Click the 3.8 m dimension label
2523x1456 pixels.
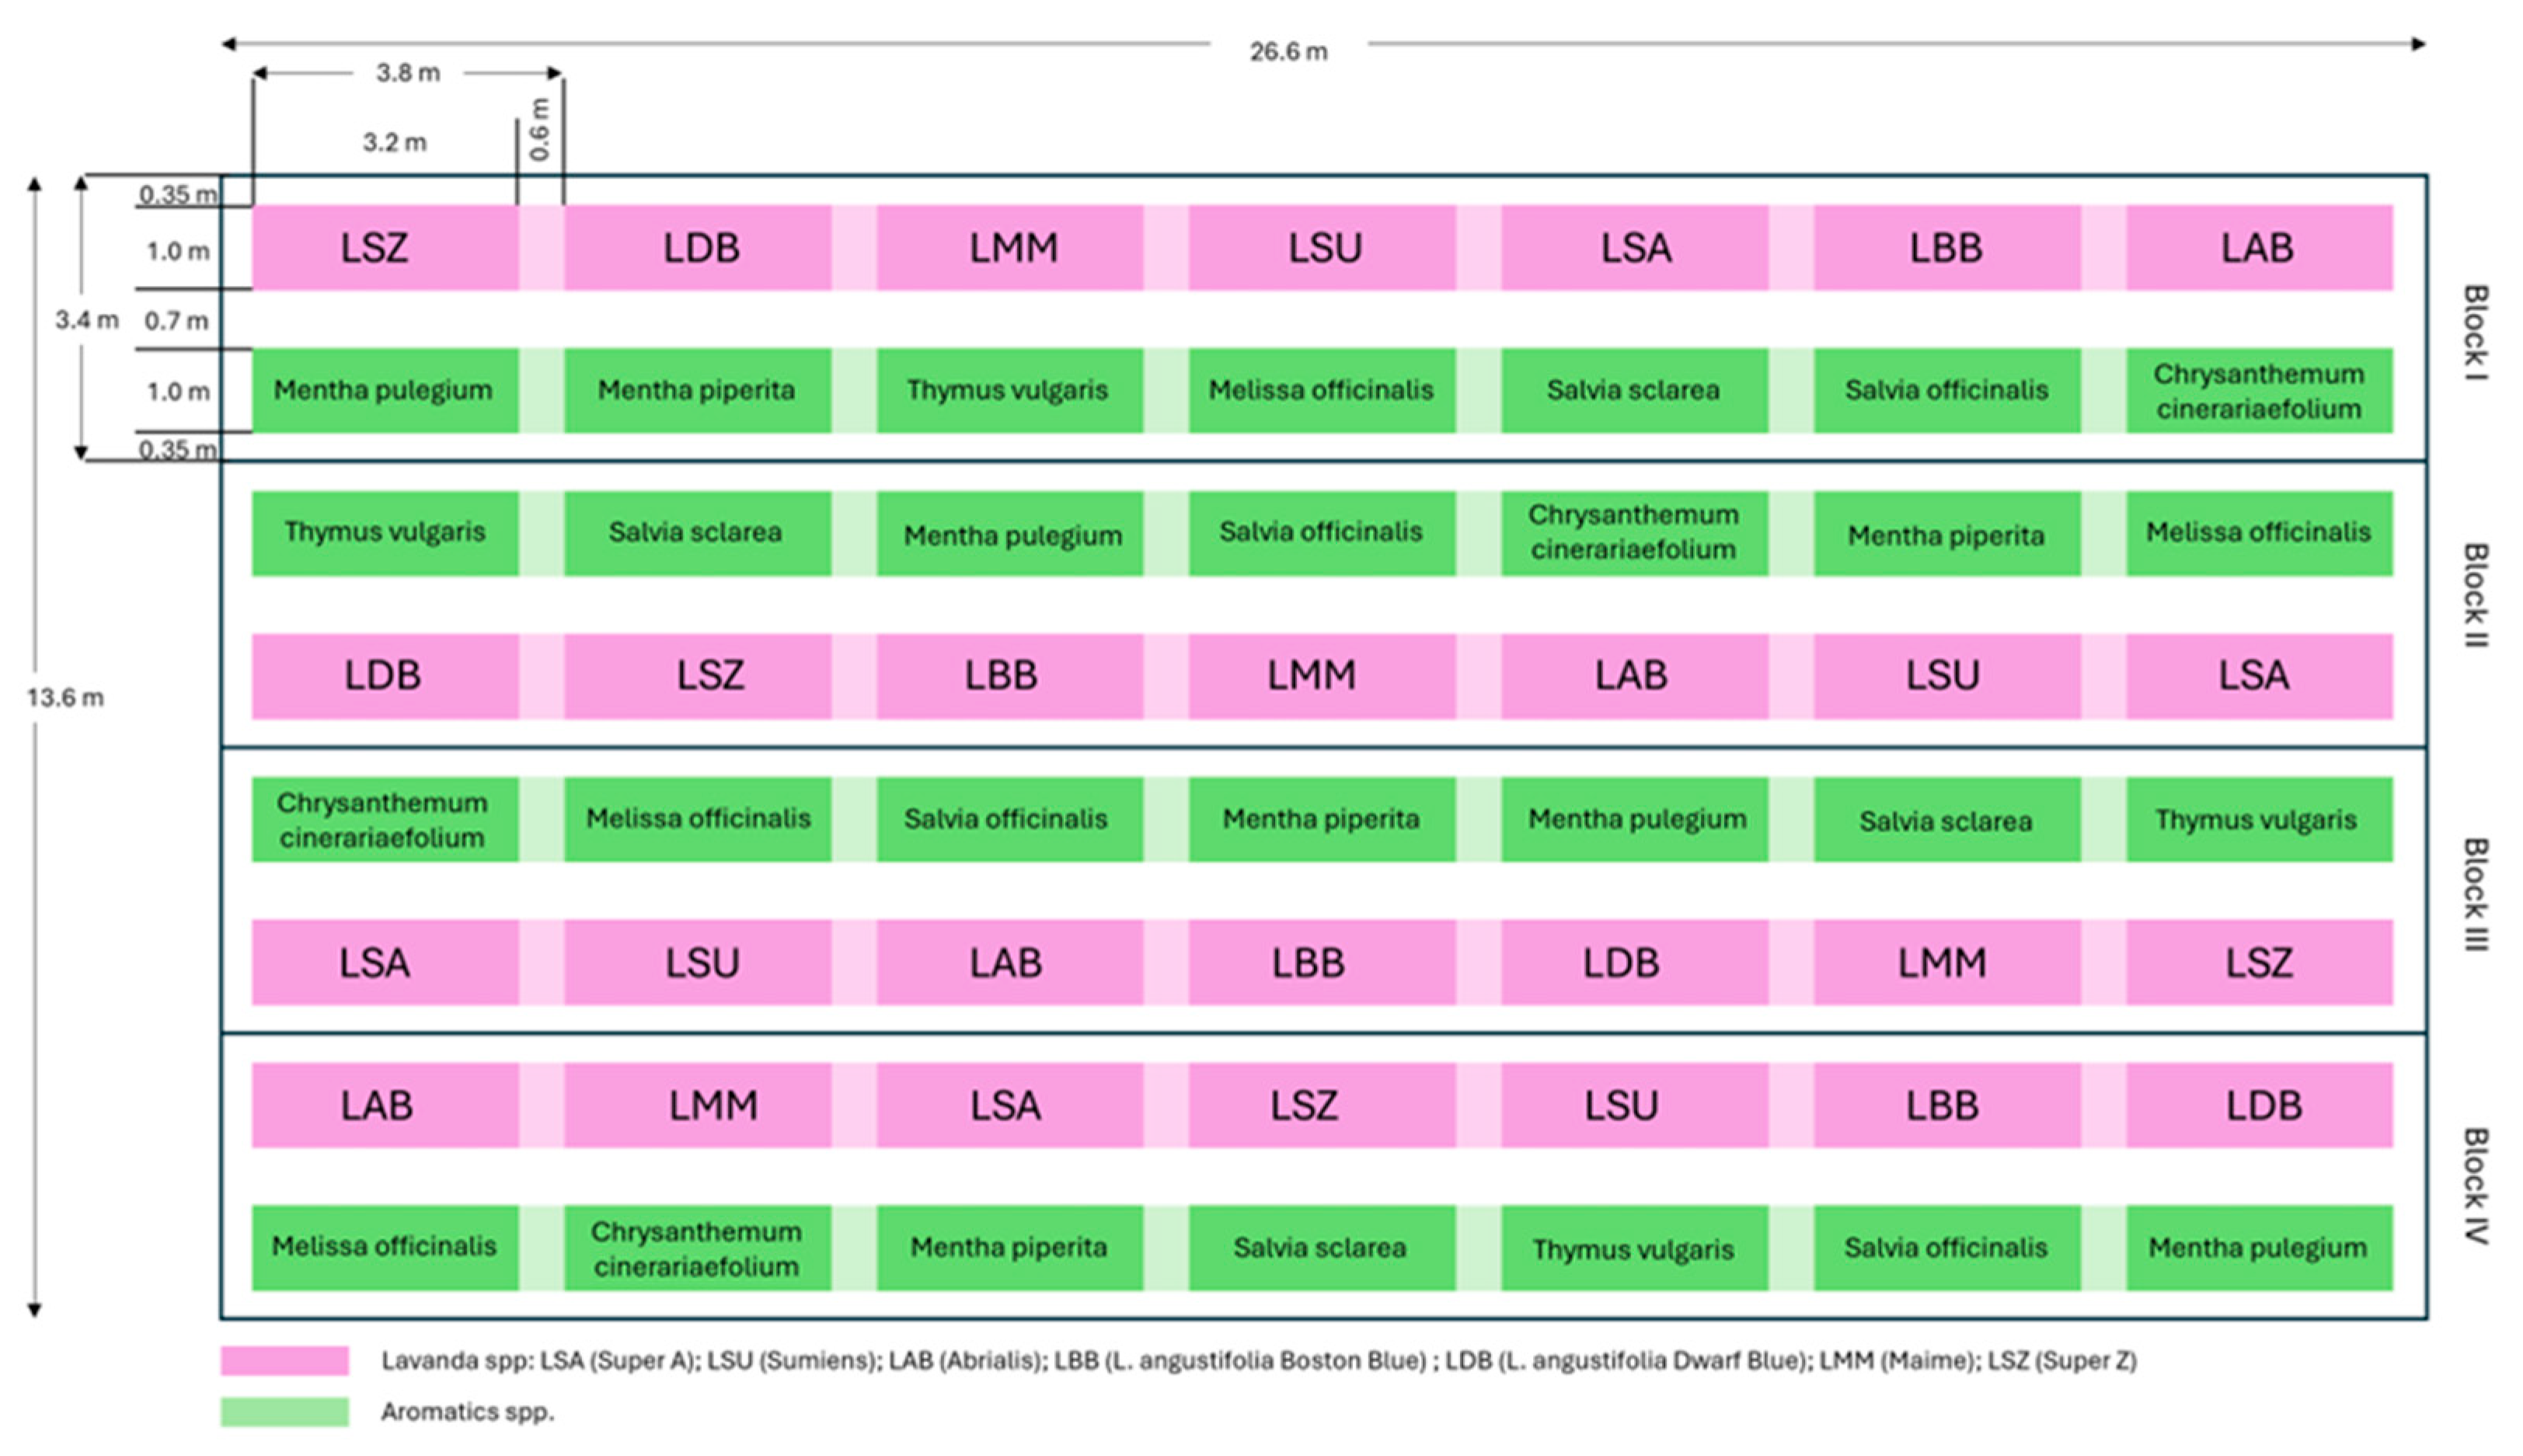[407, 73]
